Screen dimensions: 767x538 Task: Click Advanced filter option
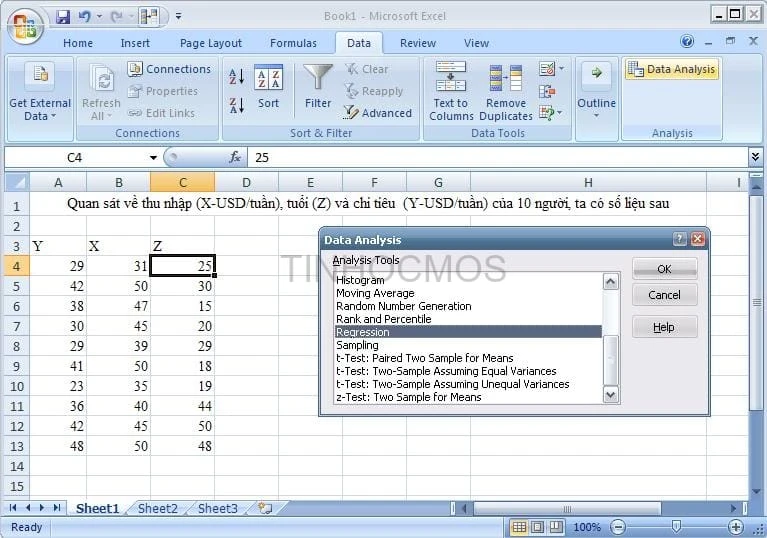[378, 113]
